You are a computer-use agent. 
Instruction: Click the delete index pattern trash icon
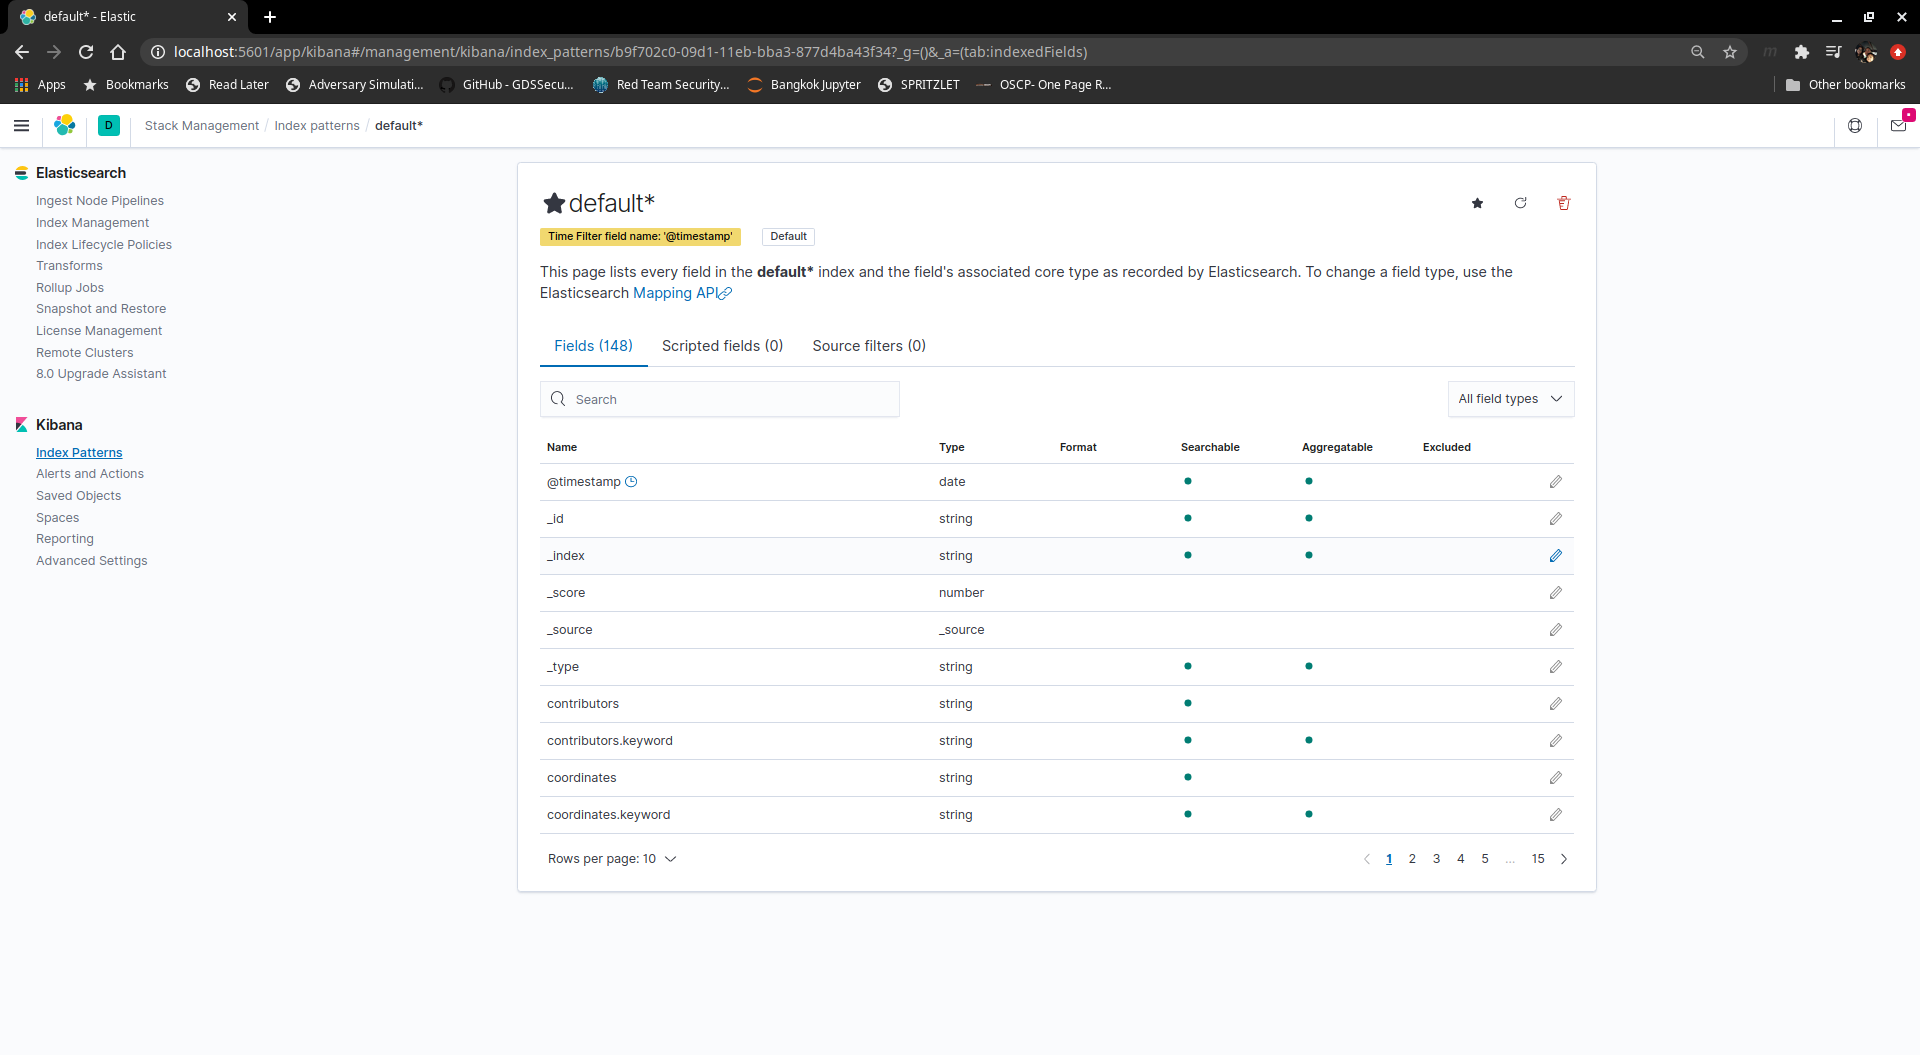click(x=1564, y=203)
